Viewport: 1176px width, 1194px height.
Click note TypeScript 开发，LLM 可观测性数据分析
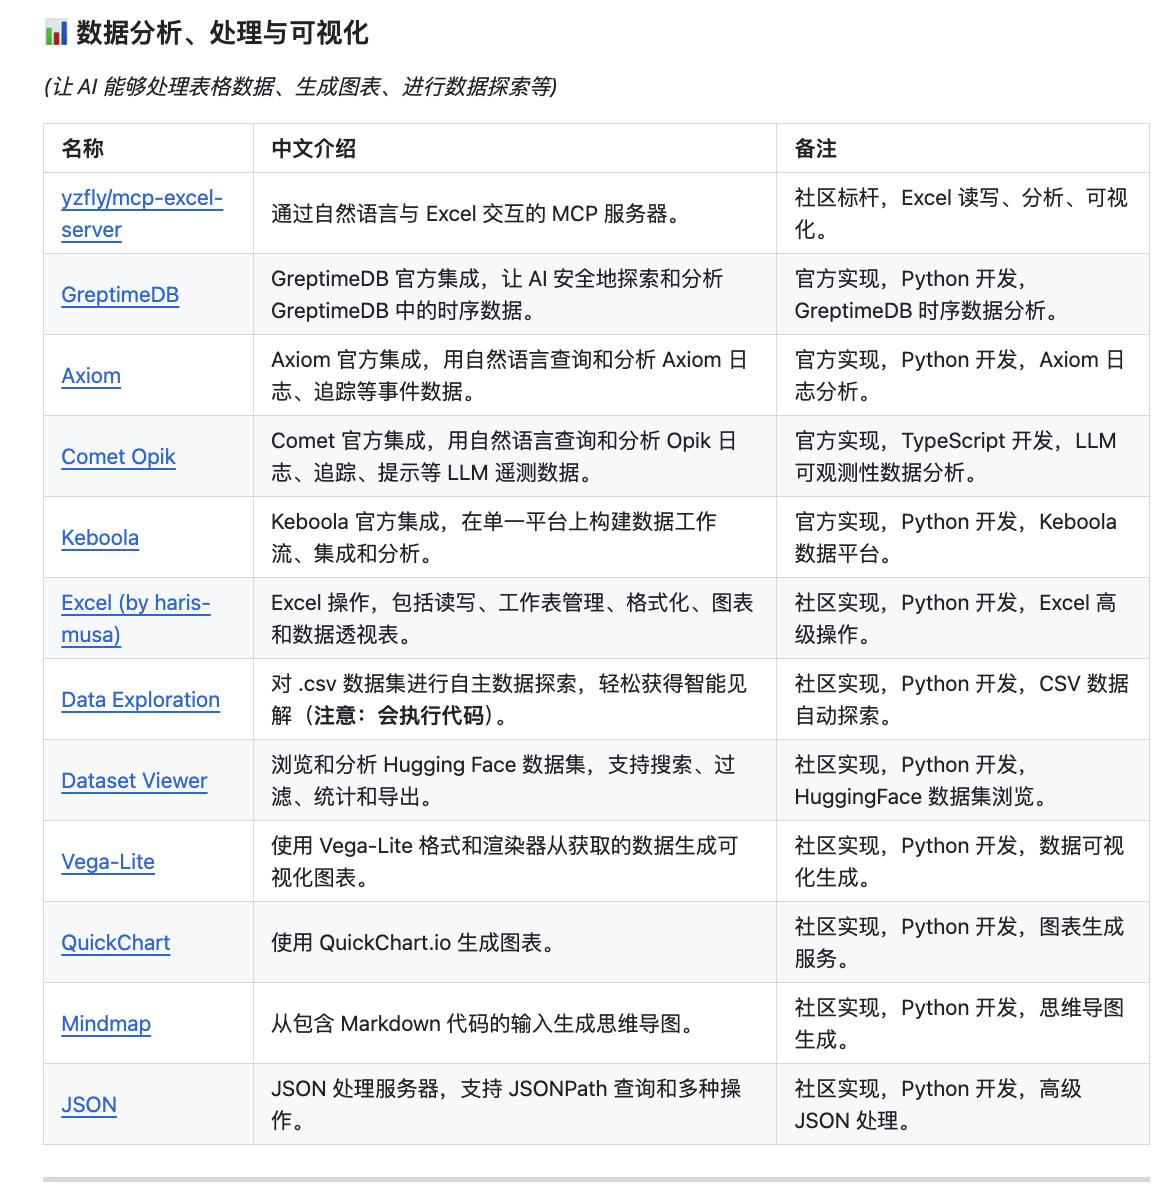[955, 456]
